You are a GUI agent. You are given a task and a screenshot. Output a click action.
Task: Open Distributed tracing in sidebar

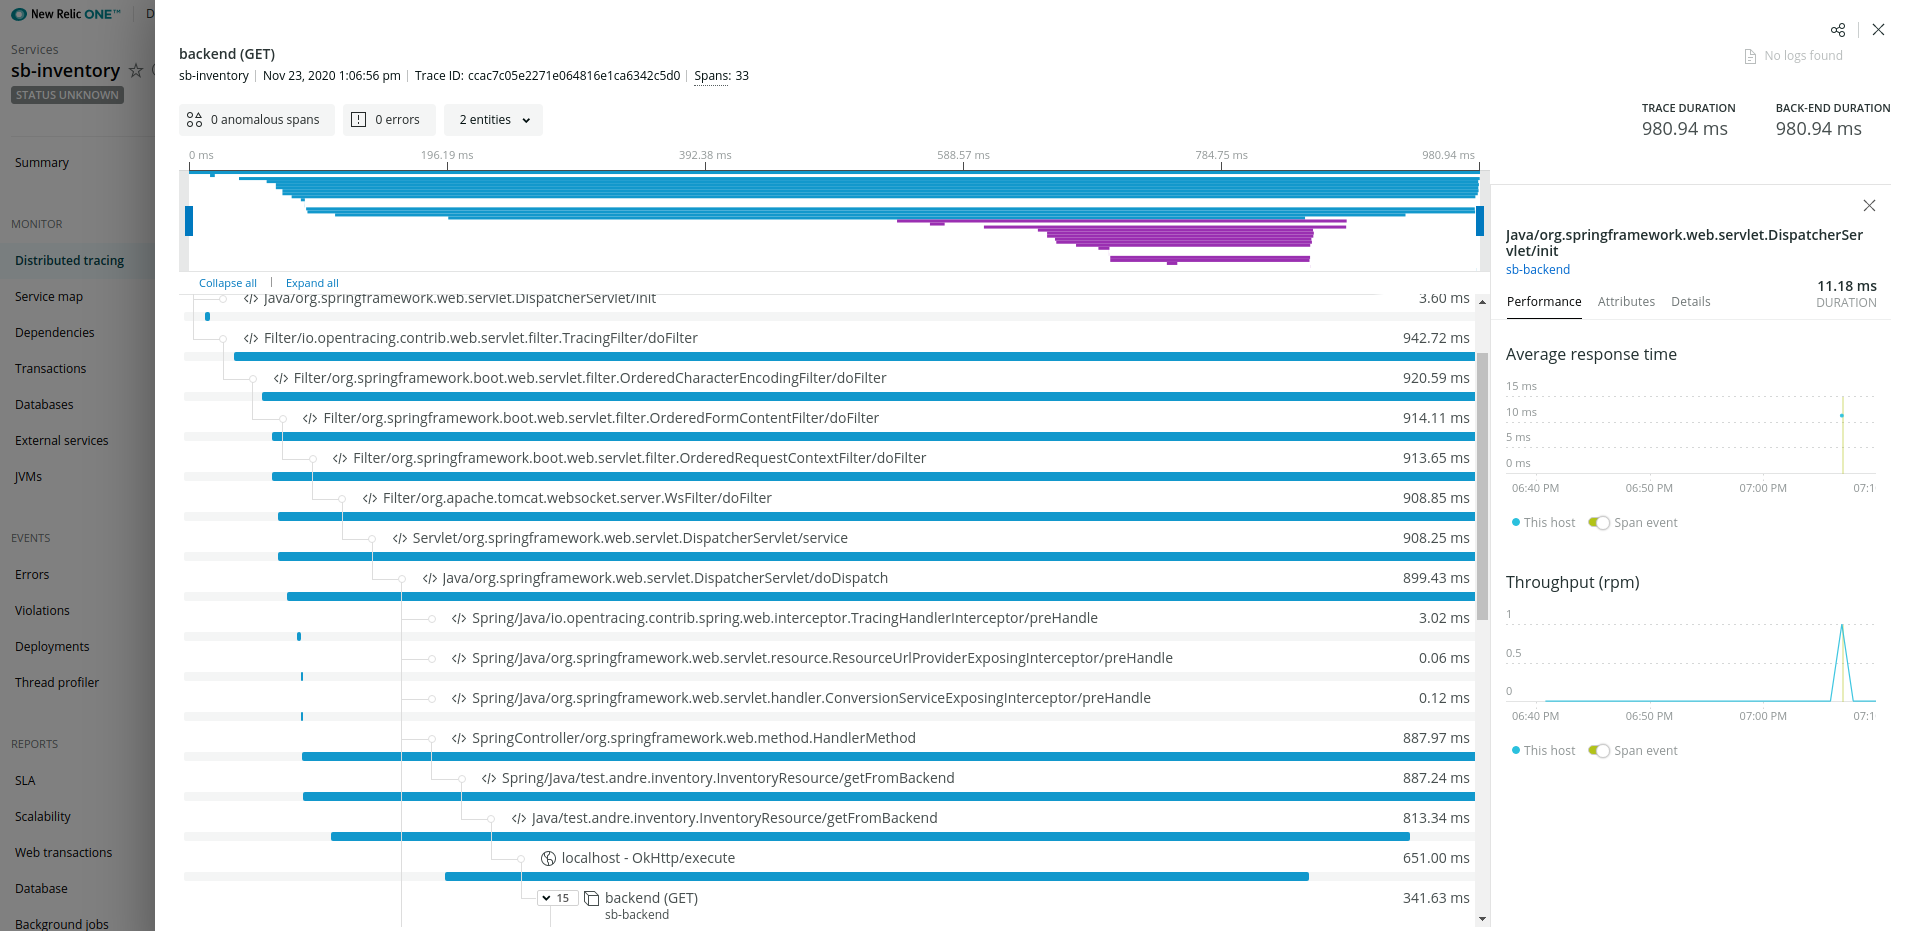click(x=77, y=261)
